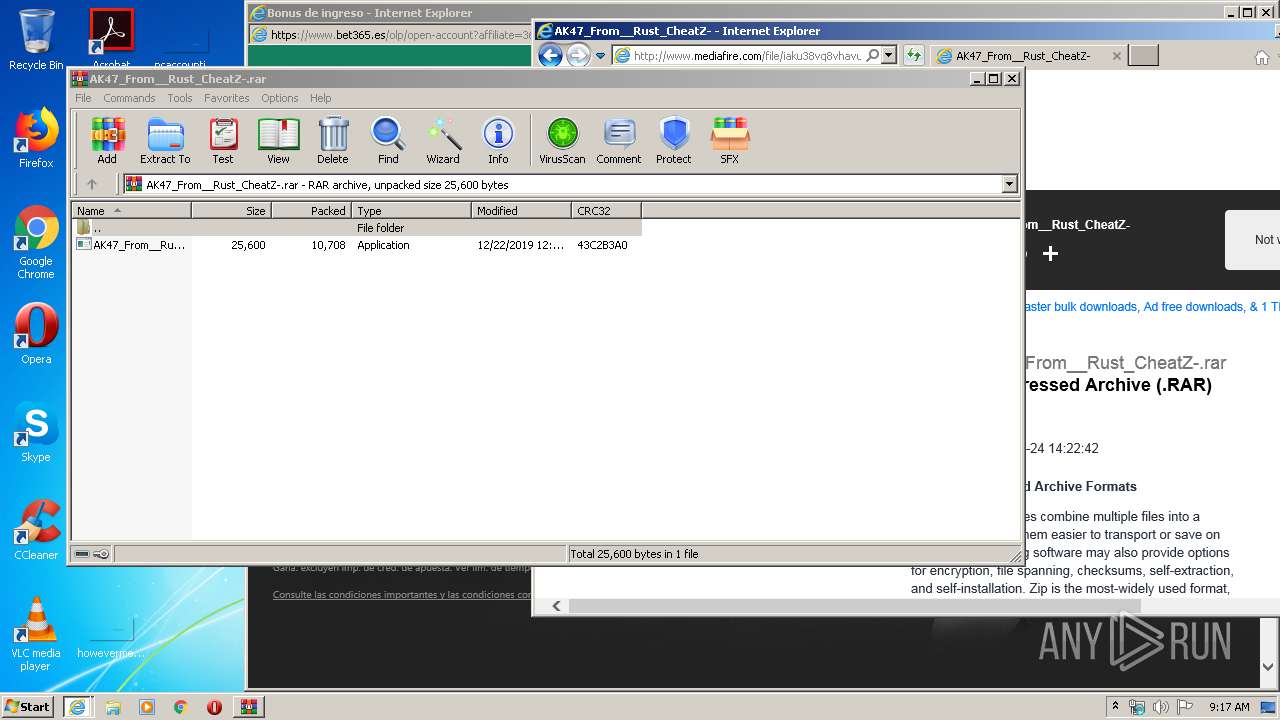Image resolution: width=1280 pixels, height=720 pixels.
Task: Open the WinRAR Help menu
Action: click(320, 98)
